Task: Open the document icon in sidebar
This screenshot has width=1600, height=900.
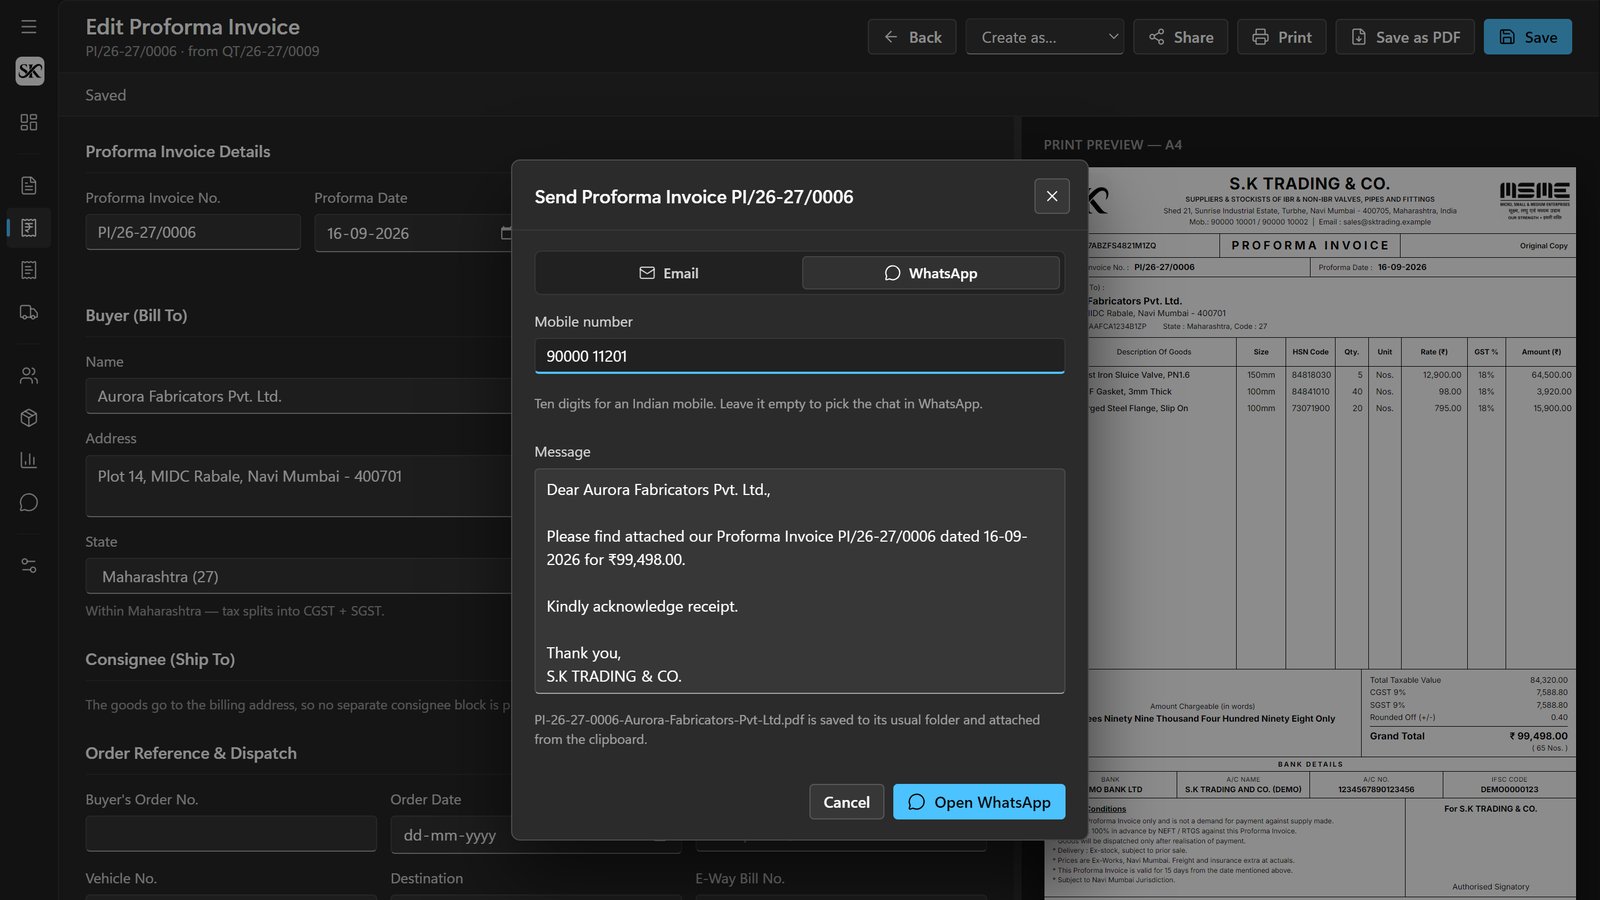Action: [x=29, y=185]
